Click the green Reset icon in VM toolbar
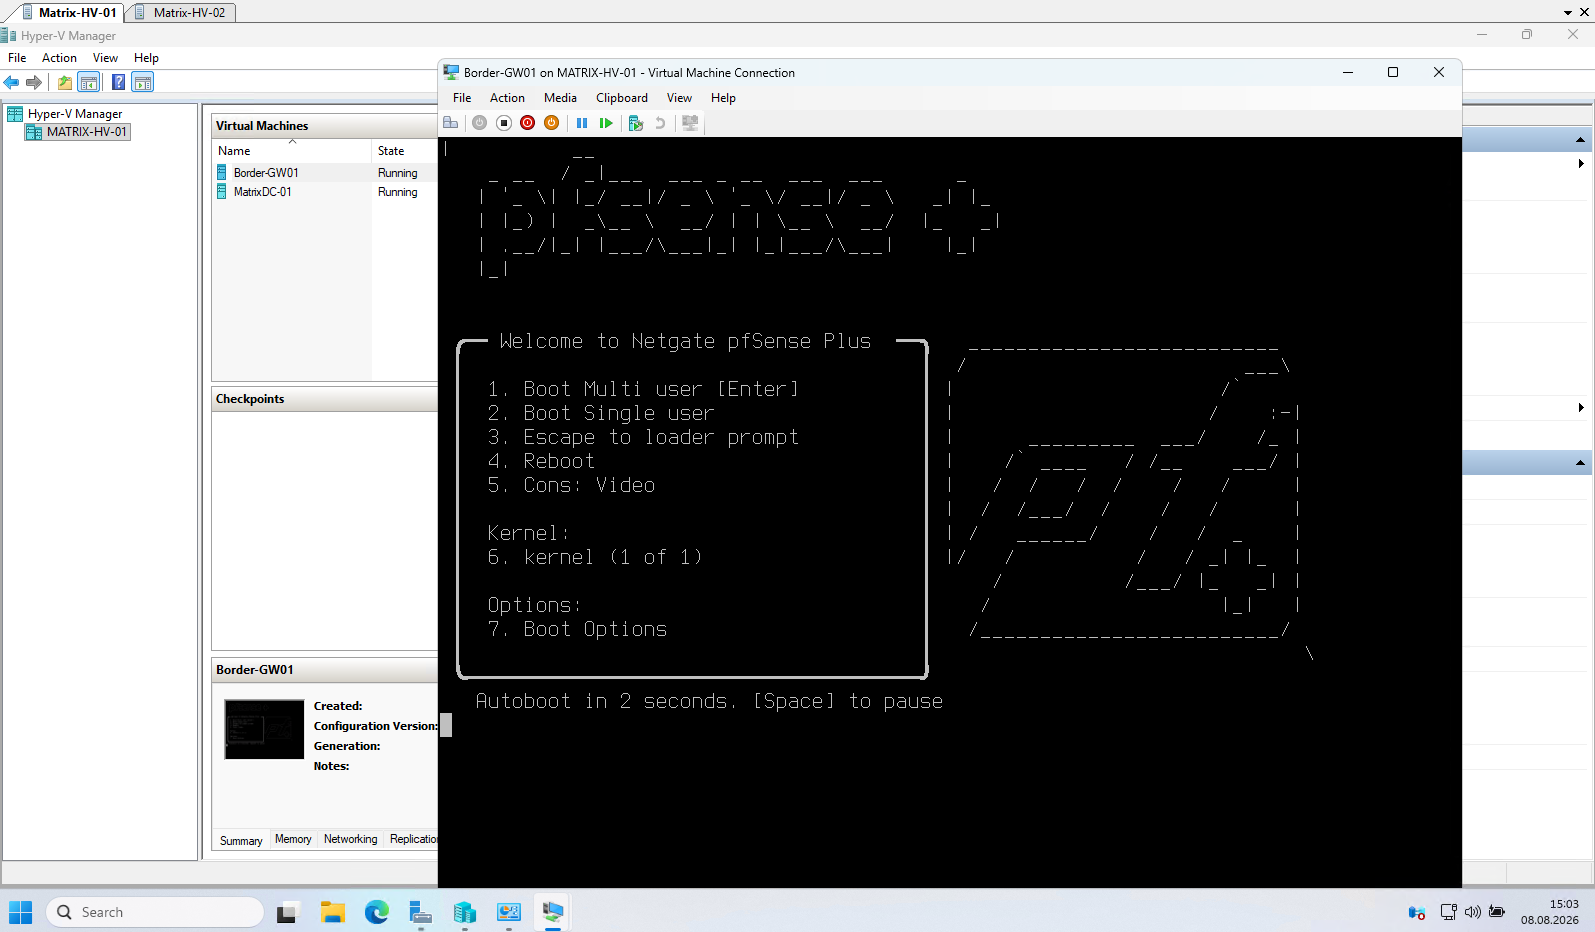This screenshot has height=932, width=1595. coord(606,123)
